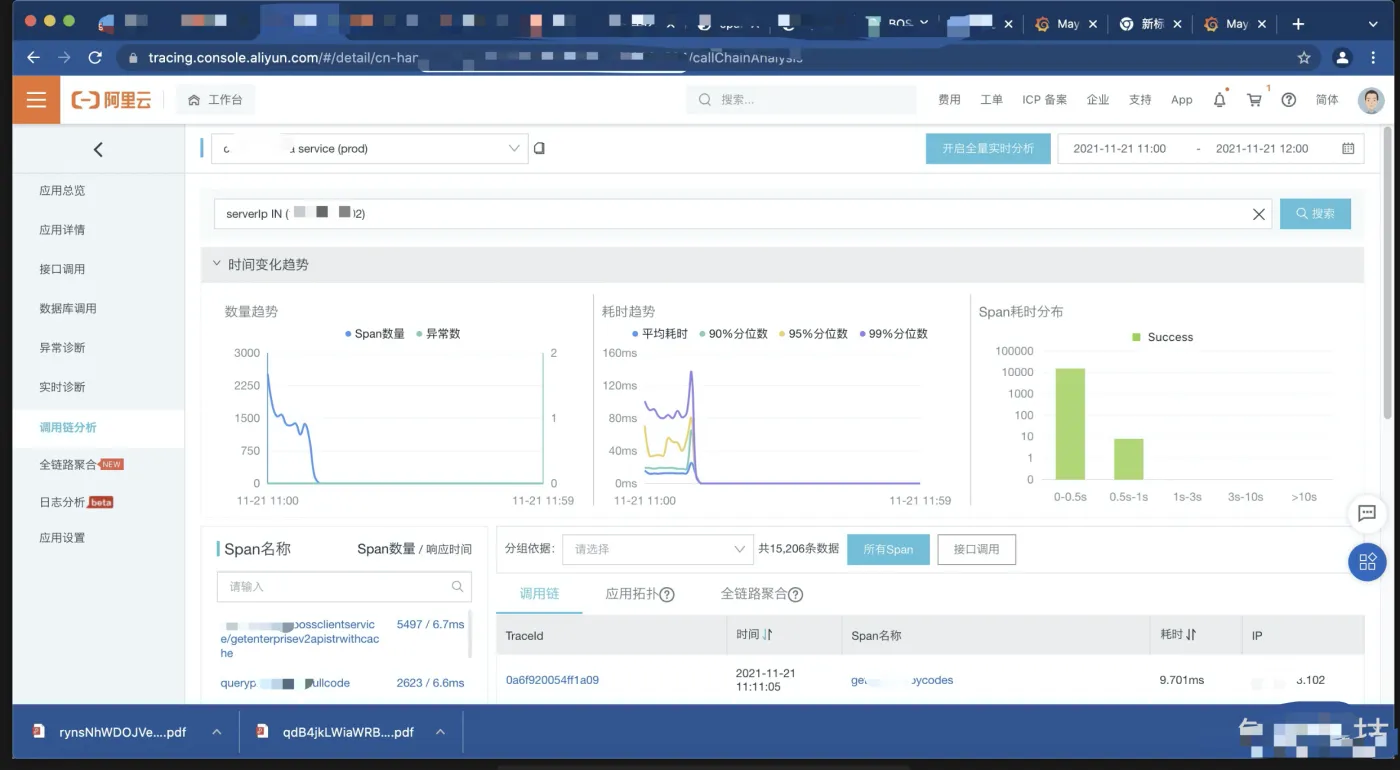Open the 工作台 workbench button
Screen dimensions: 1400x770
pos(215,100)
